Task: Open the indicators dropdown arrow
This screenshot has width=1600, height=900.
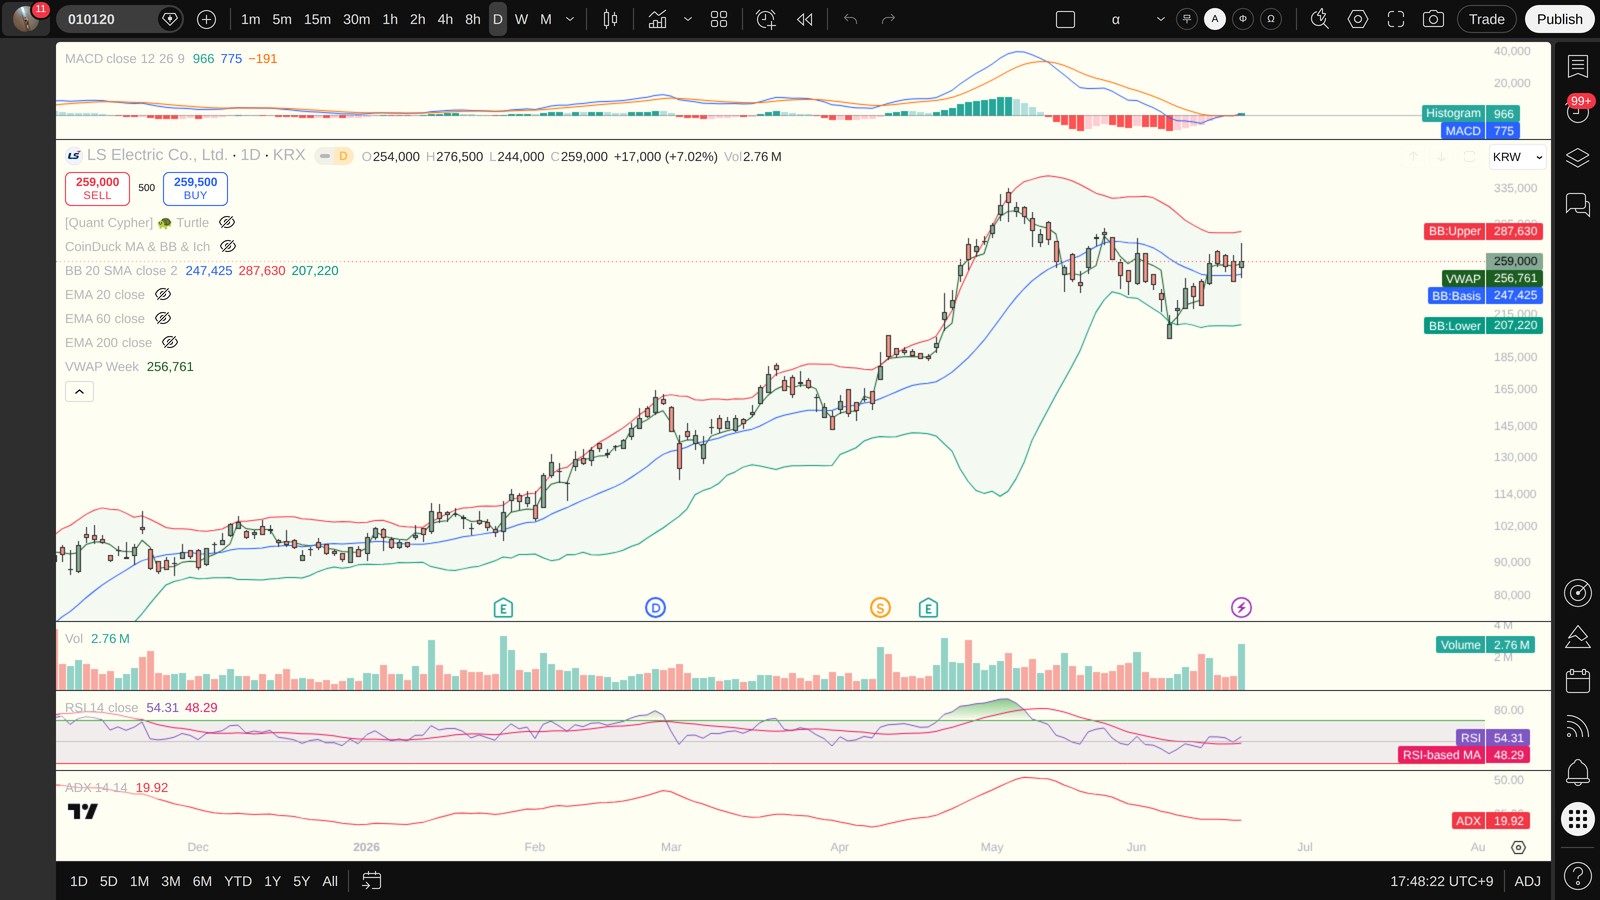Action: pos(688,19)
